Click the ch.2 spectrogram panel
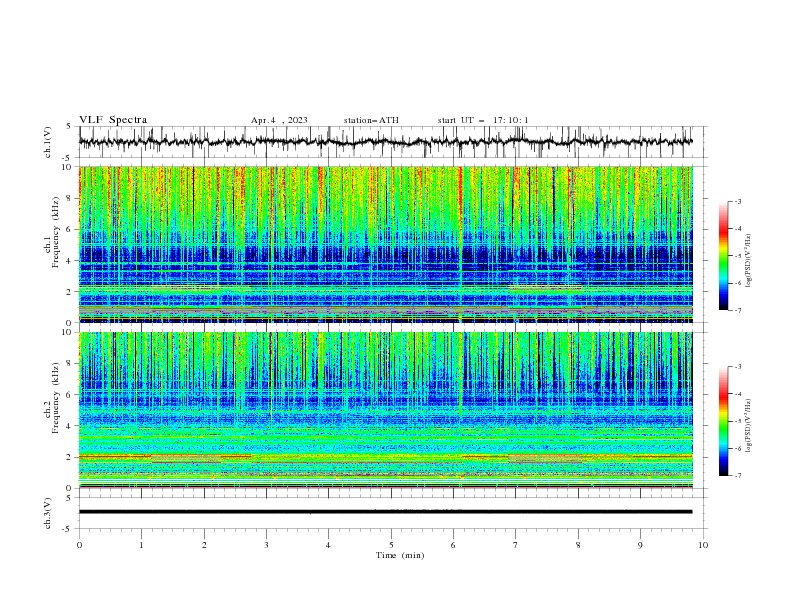 coord(386,410)
